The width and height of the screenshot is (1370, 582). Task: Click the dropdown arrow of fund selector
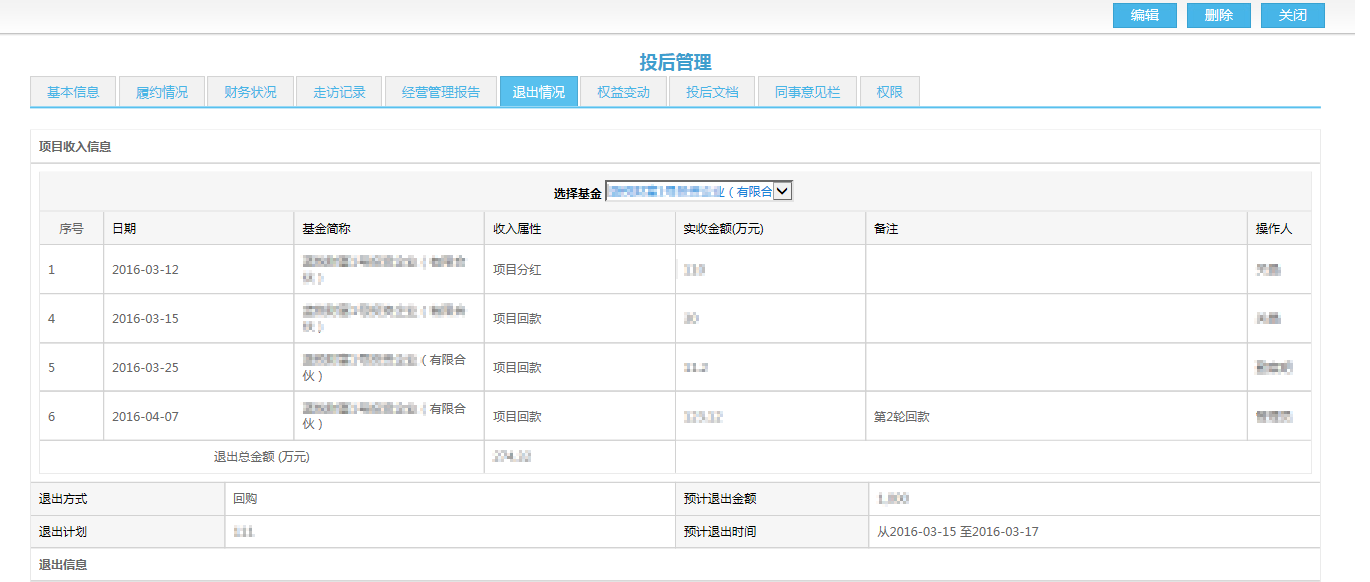coord(784,190)
